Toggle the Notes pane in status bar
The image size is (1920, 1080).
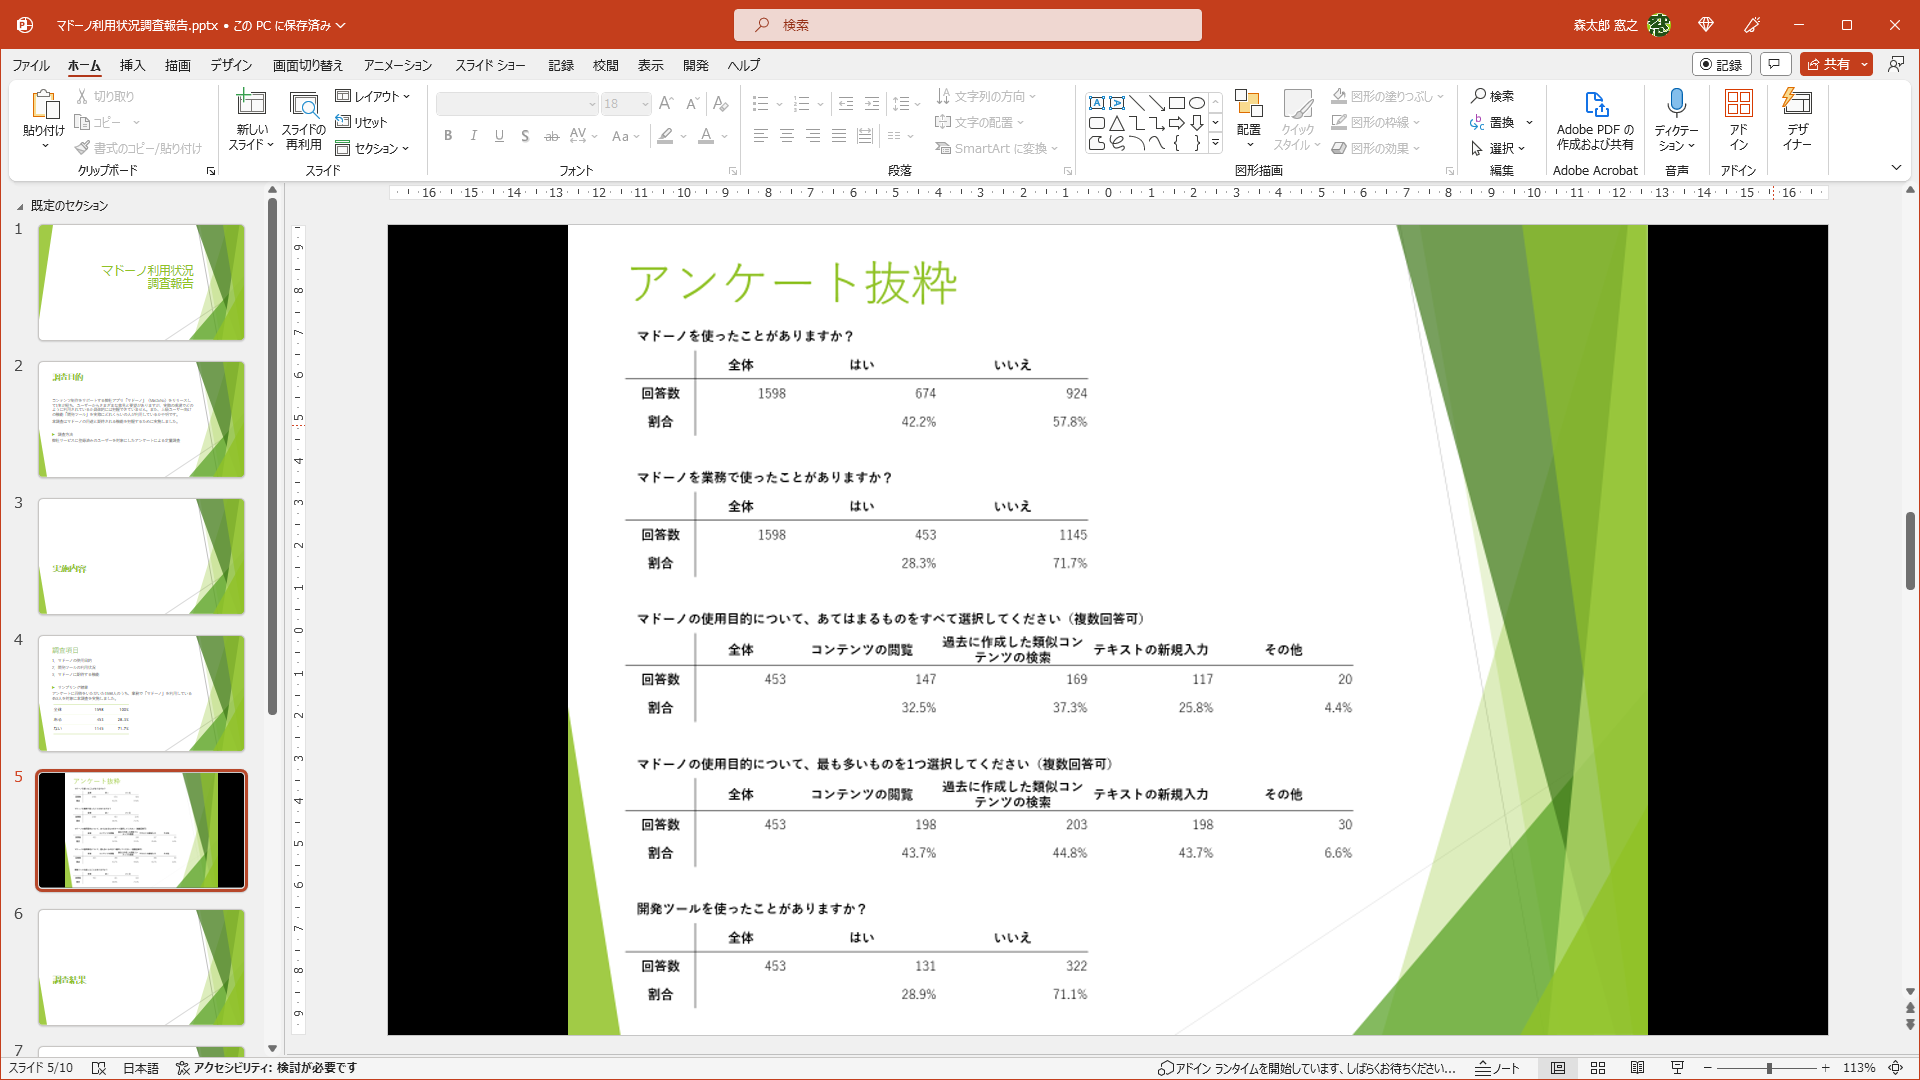(x=1498, y=1068)
